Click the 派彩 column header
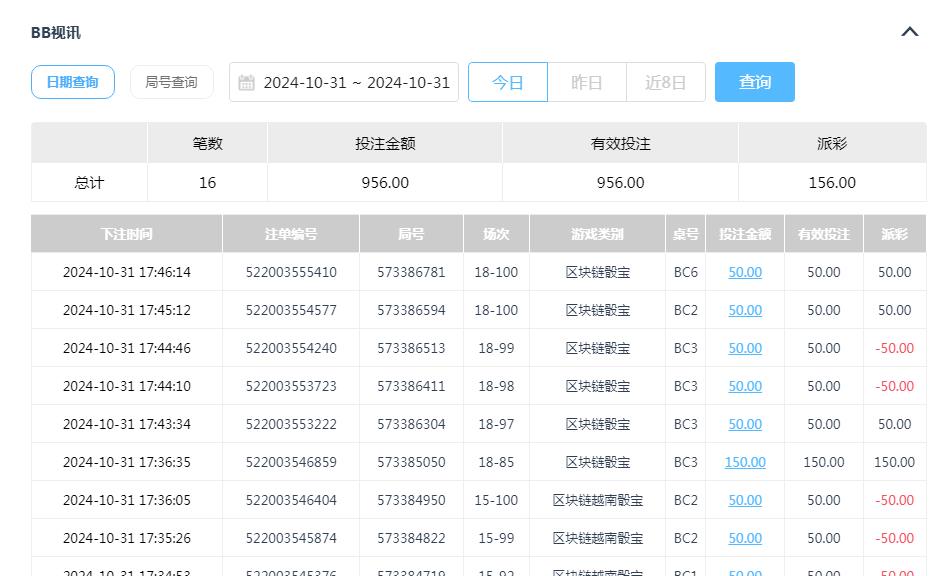The height and width of the screenshot is (576, 952). coord(894,233)
